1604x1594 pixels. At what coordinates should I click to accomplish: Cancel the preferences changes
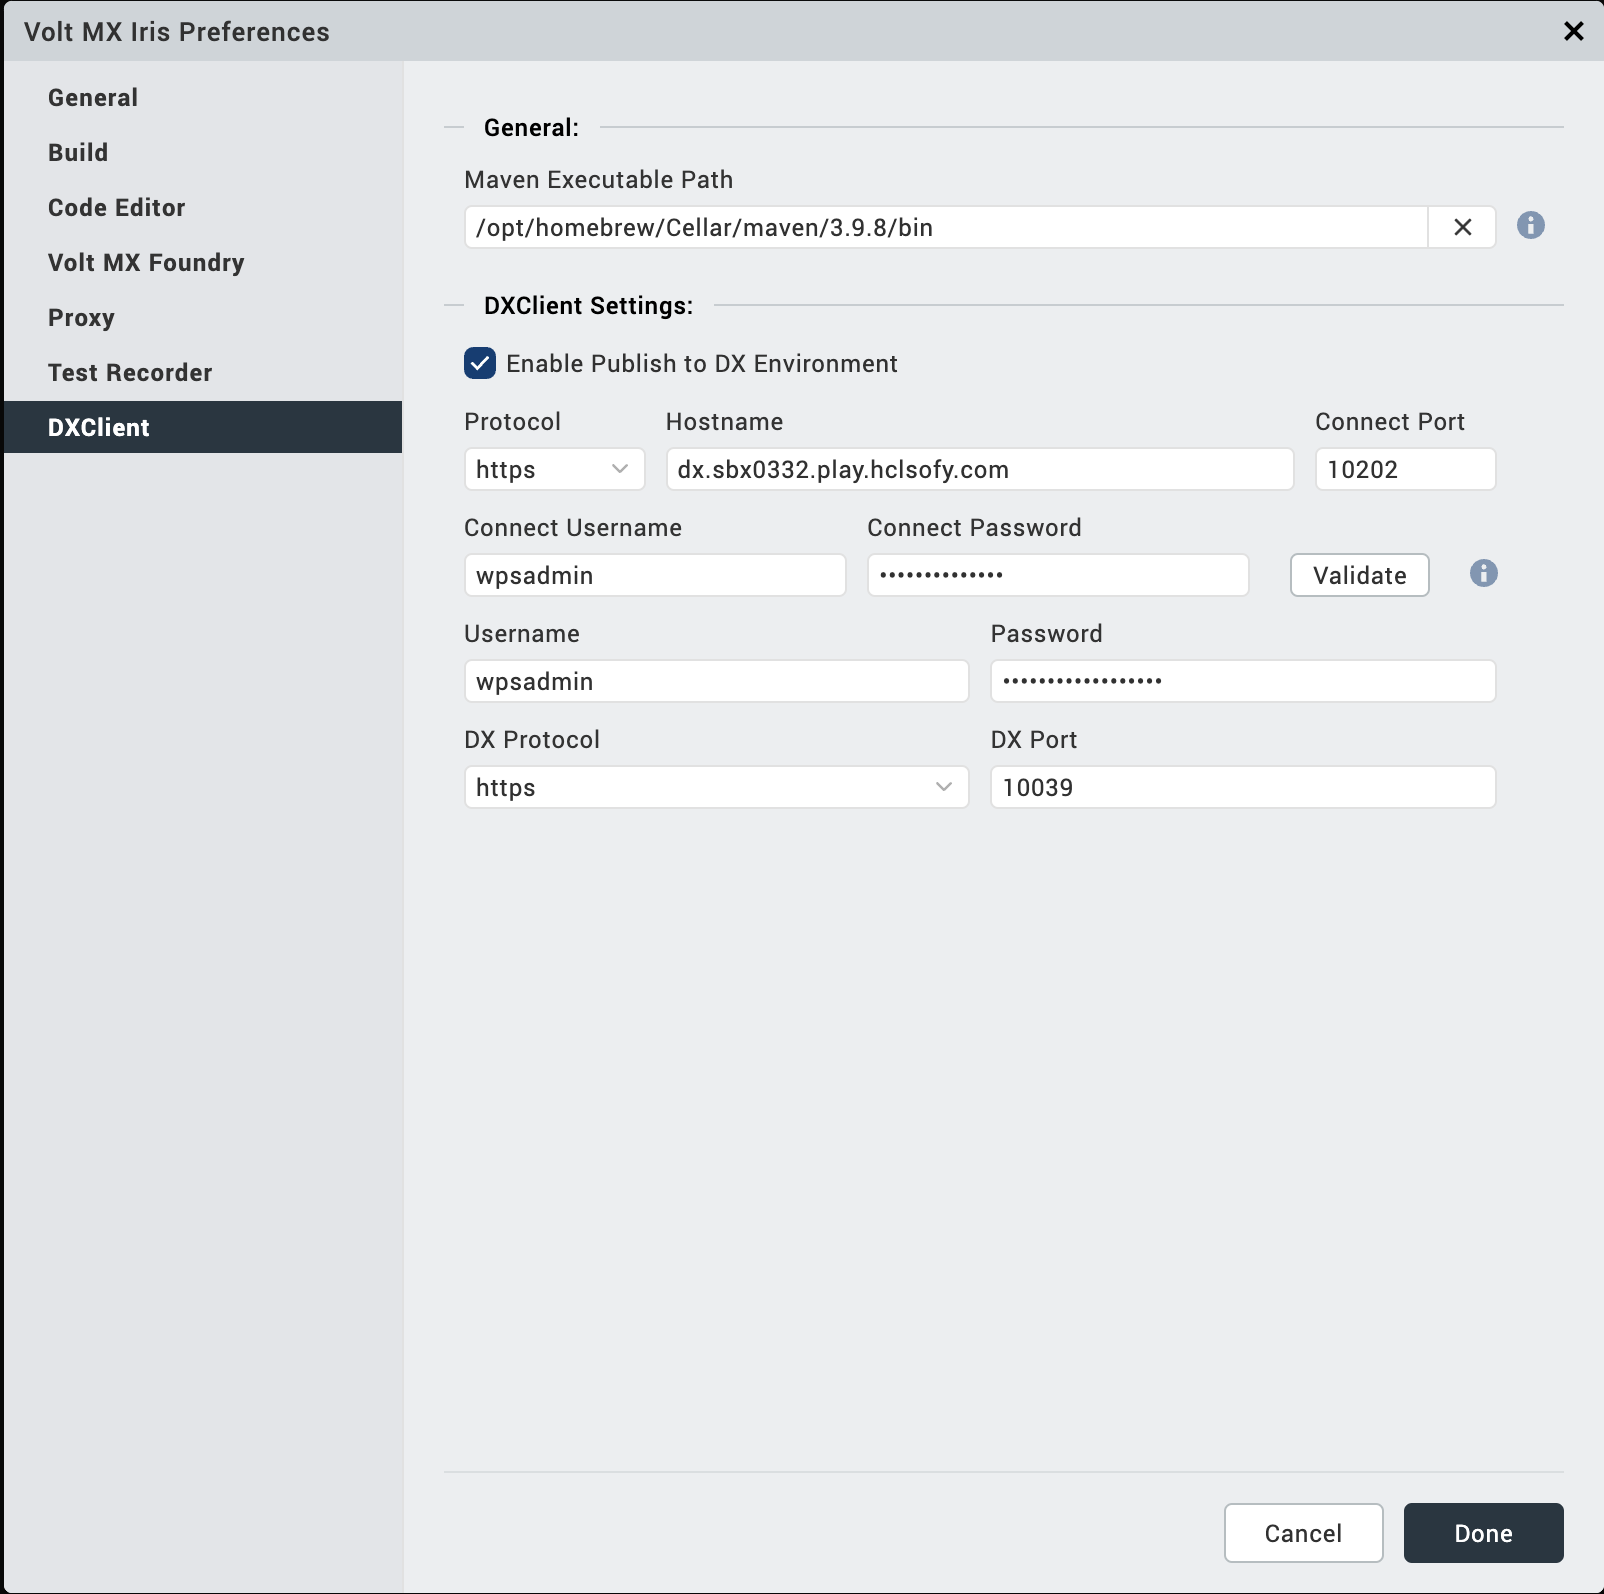tap(1303, 1533)
